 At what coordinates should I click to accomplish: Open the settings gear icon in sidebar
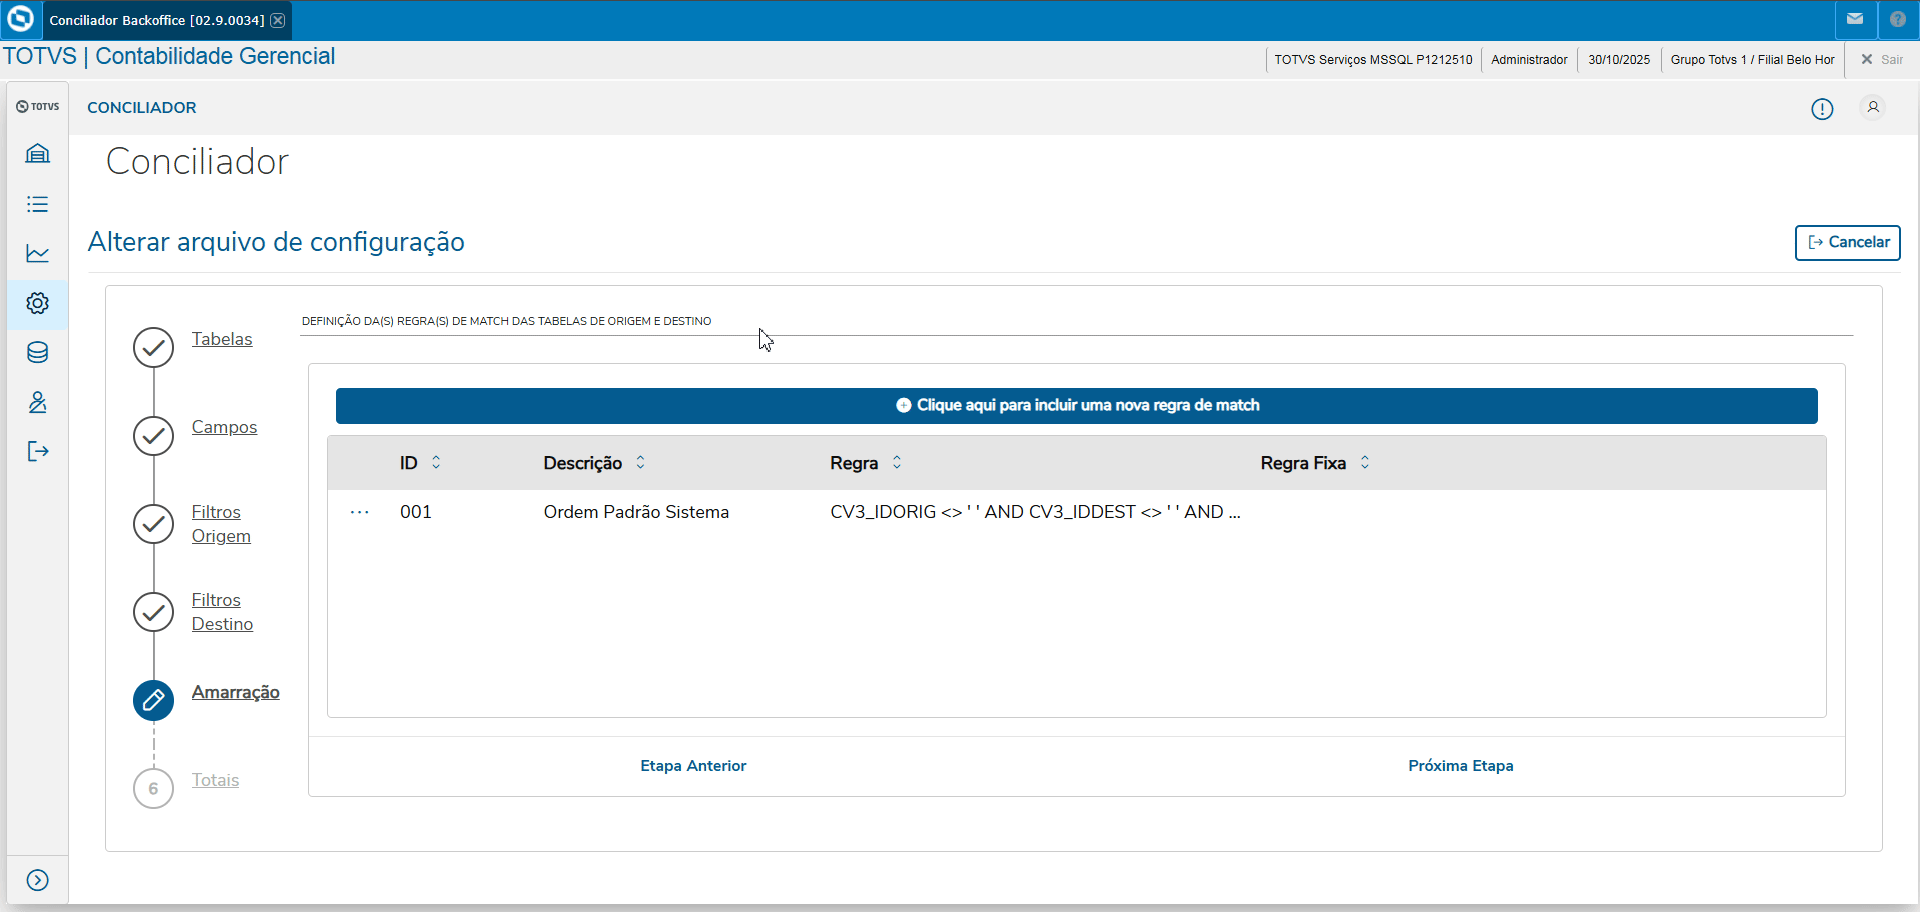pos(38,303)
